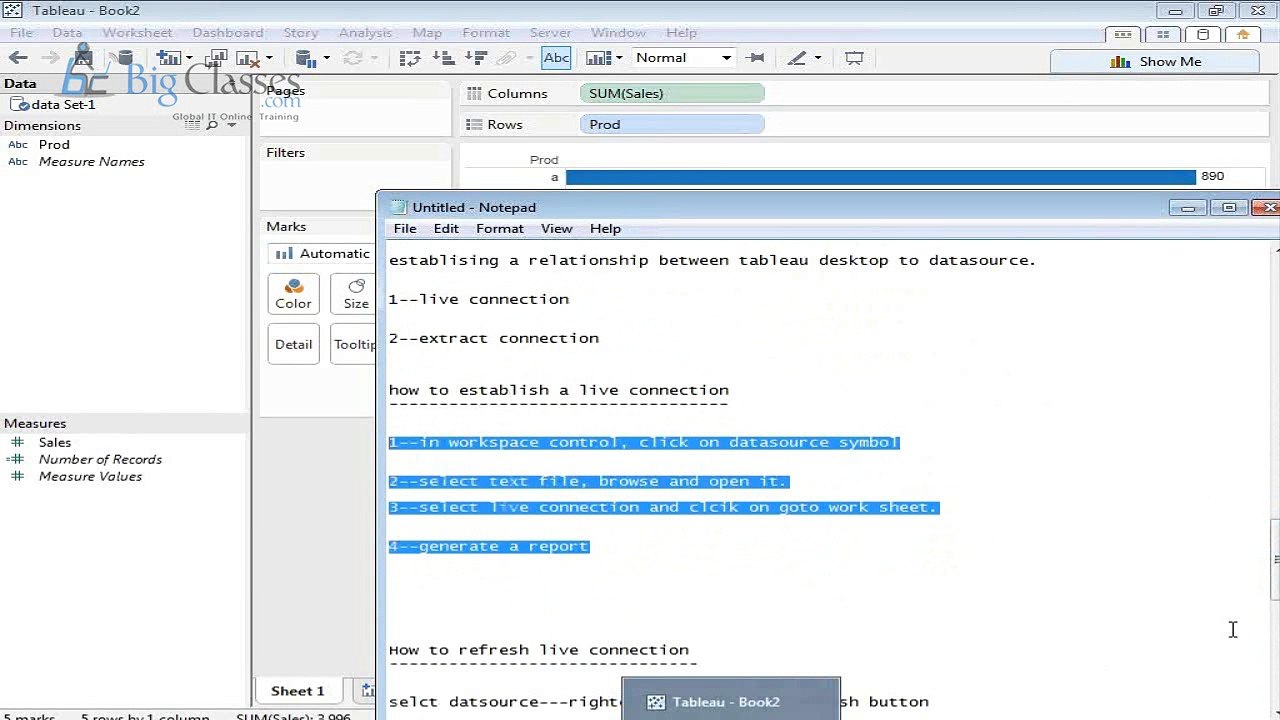Click the Detail marks card button
The image size is (1280, 720).
pyautogui.click(x=293, y=344)
